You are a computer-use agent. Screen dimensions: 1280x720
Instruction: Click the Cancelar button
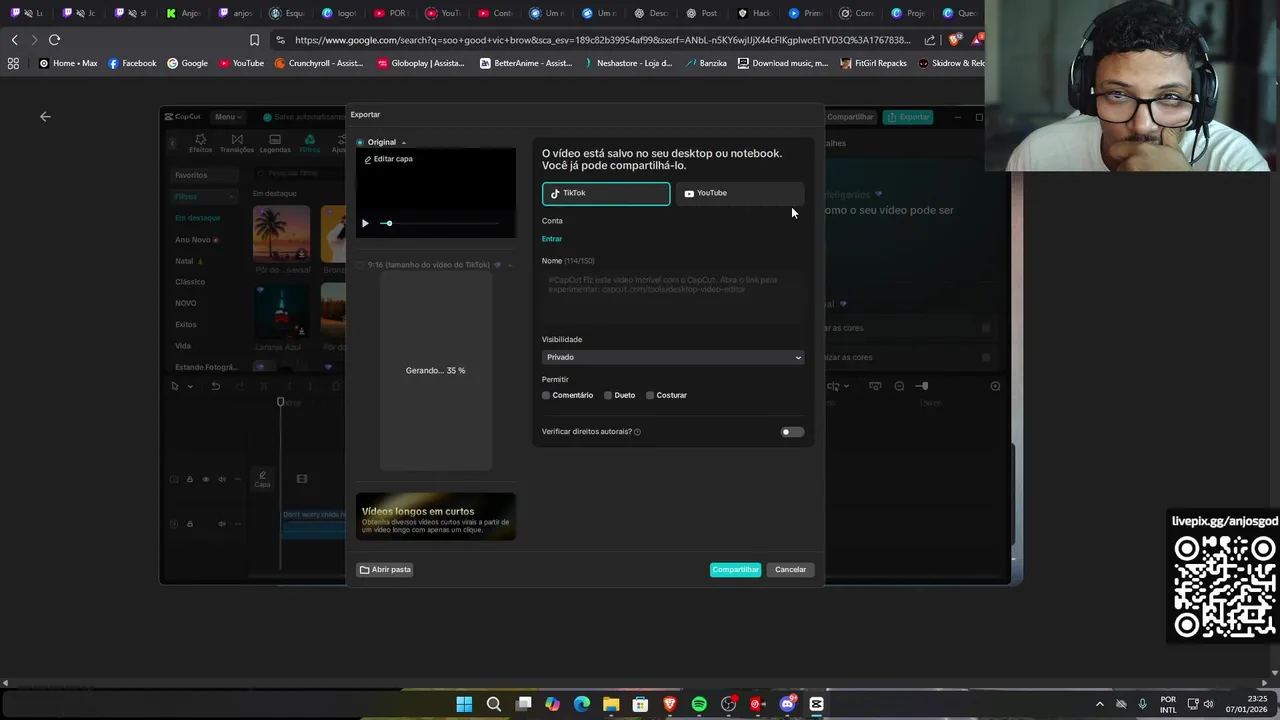tap(790, 570)
